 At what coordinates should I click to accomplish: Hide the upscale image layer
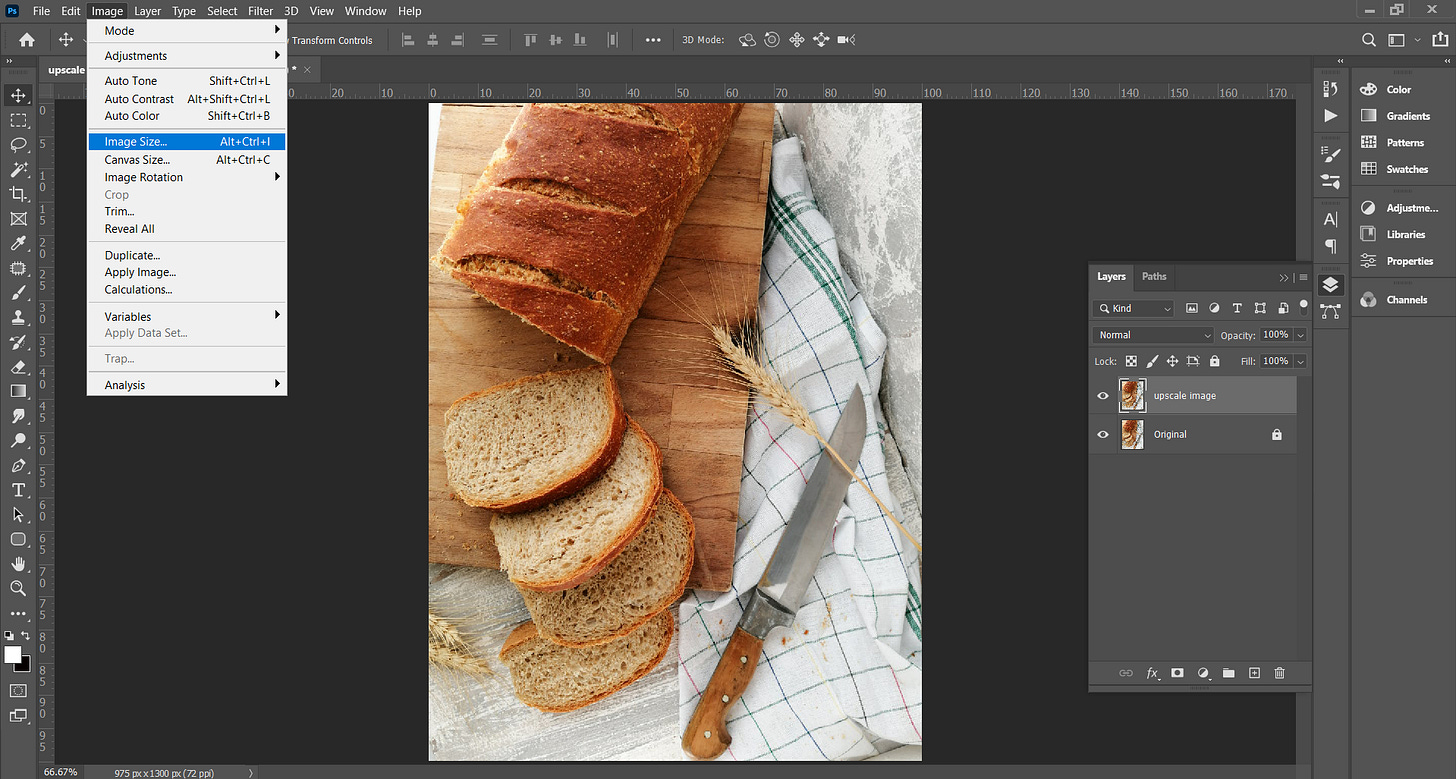point(1103,396)
